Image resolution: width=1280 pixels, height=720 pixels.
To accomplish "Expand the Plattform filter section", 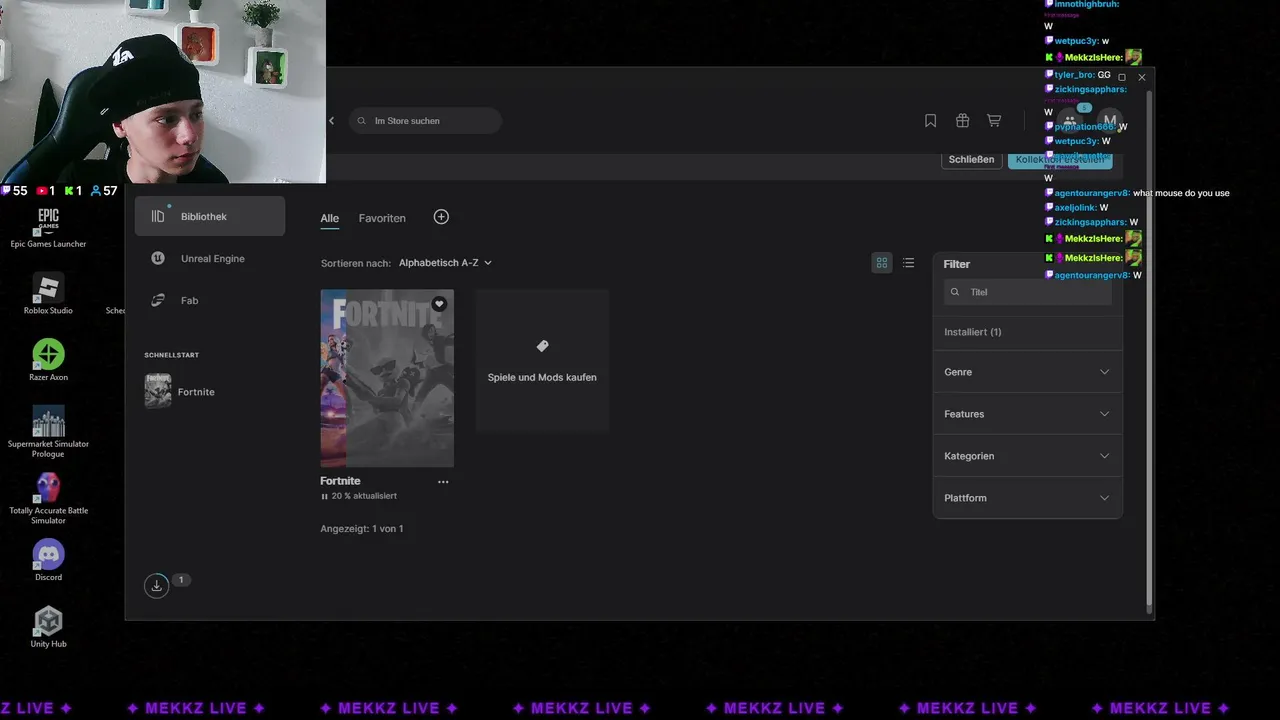I will [1027, 498].
